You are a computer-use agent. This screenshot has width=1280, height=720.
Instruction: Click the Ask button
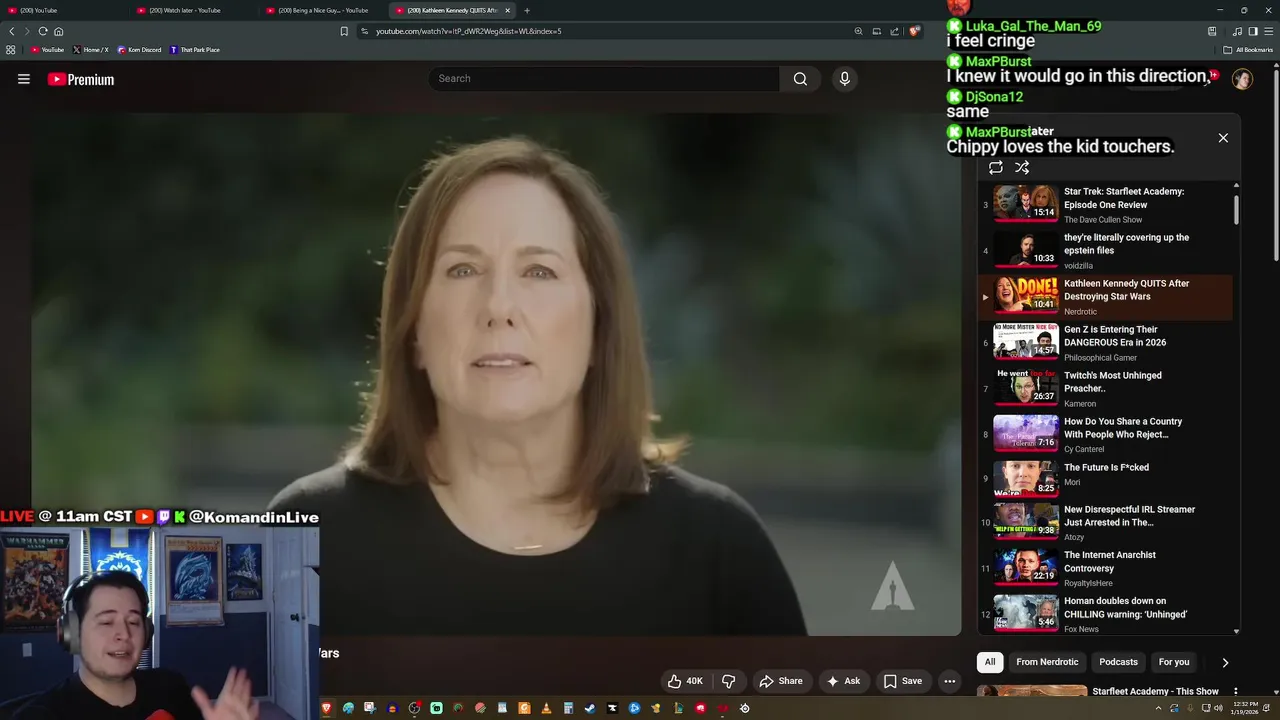point(842,681)
